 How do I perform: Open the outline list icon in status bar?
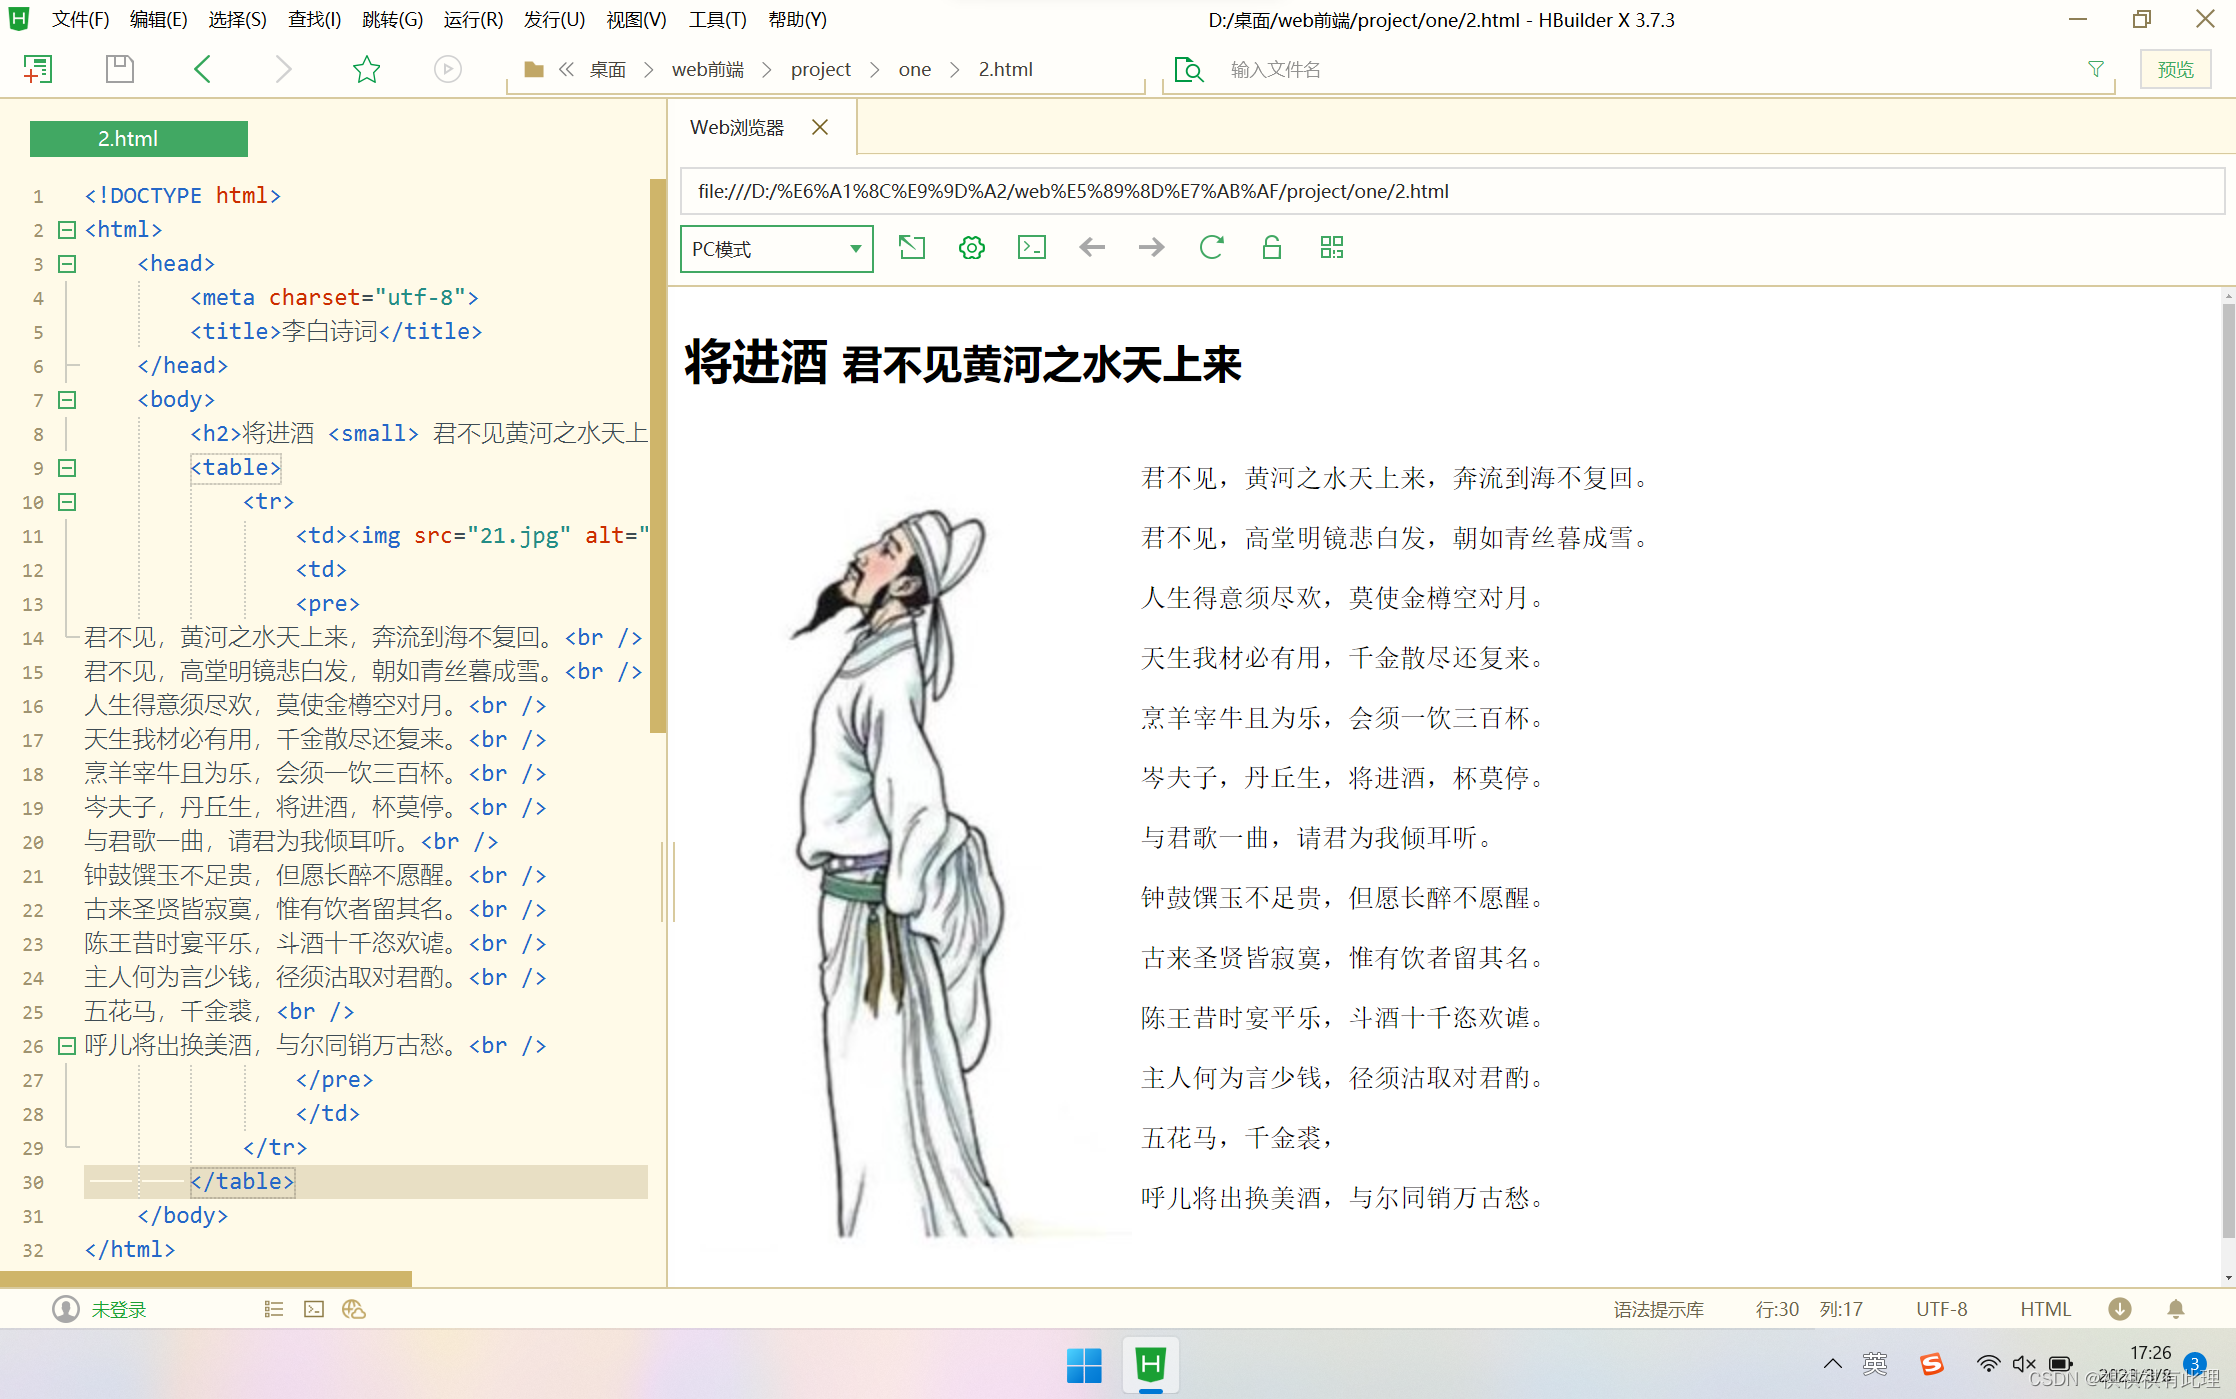274,1309
